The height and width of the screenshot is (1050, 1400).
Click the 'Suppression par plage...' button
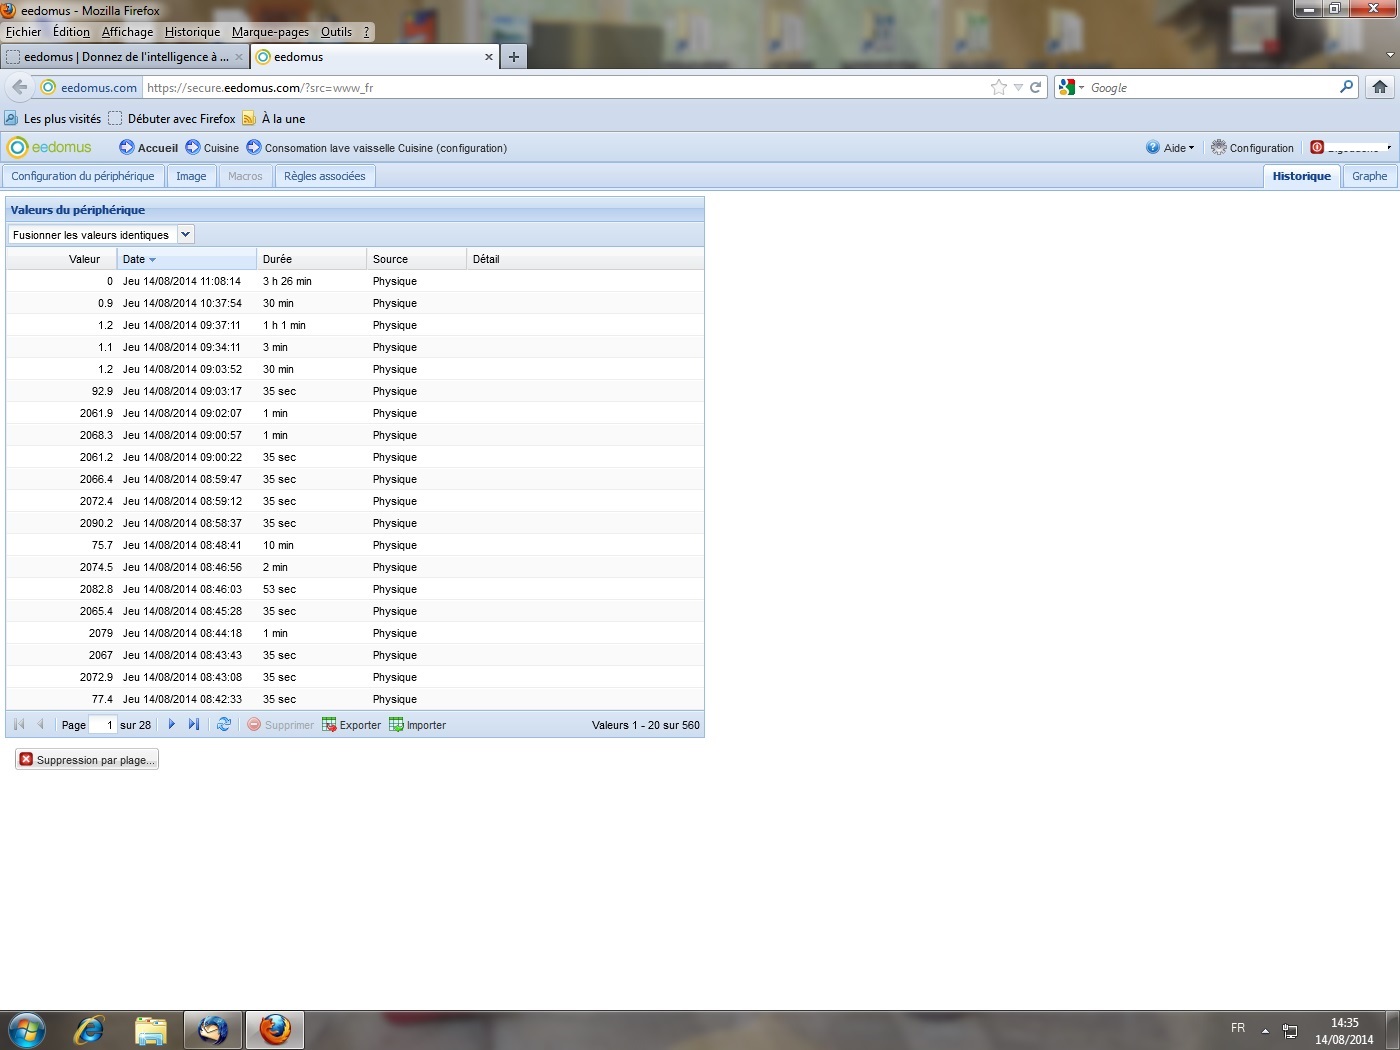87,760
